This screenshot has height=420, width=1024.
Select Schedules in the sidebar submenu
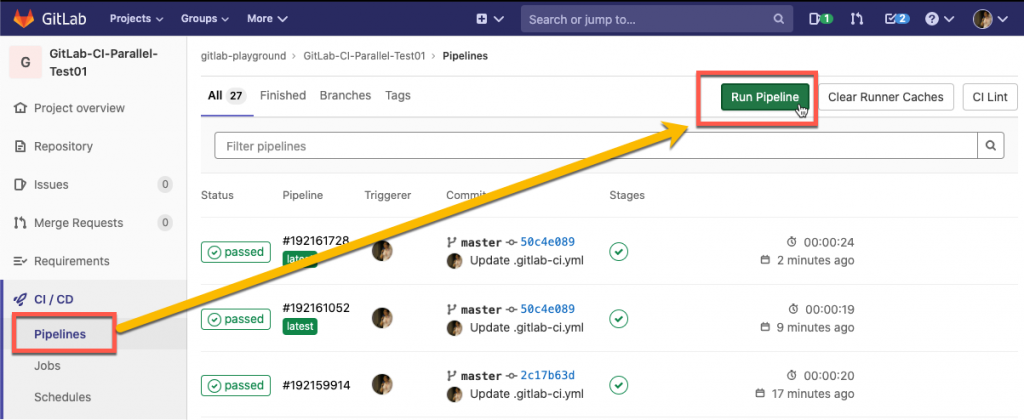pyautogui.click(x=62, y=396)
